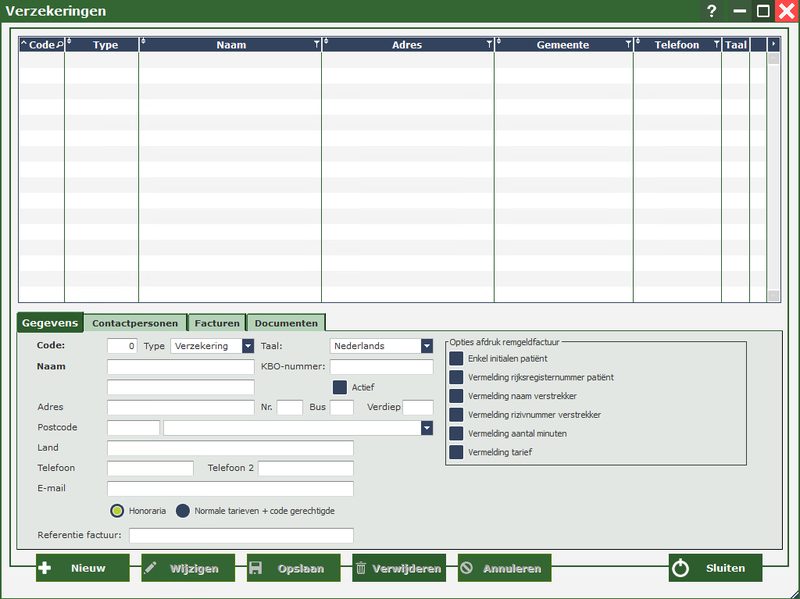Open the municipality dropdown next to Postcode

427,428
